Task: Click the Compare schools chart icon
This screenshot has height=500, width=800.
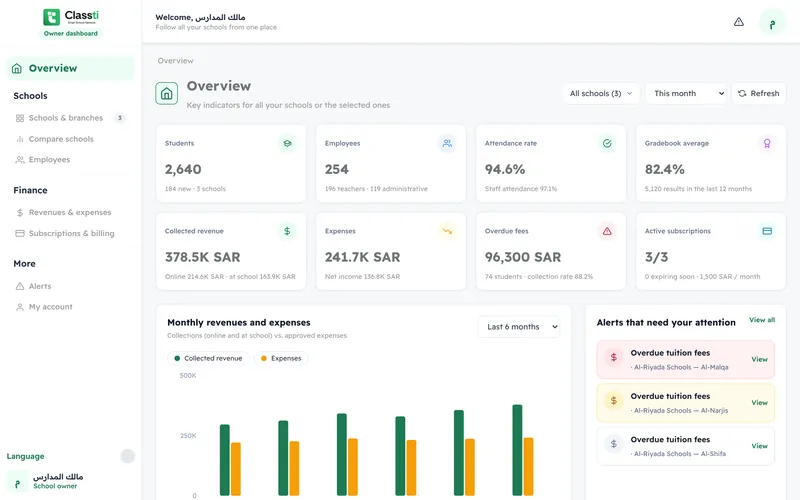Action: point(20,139)
